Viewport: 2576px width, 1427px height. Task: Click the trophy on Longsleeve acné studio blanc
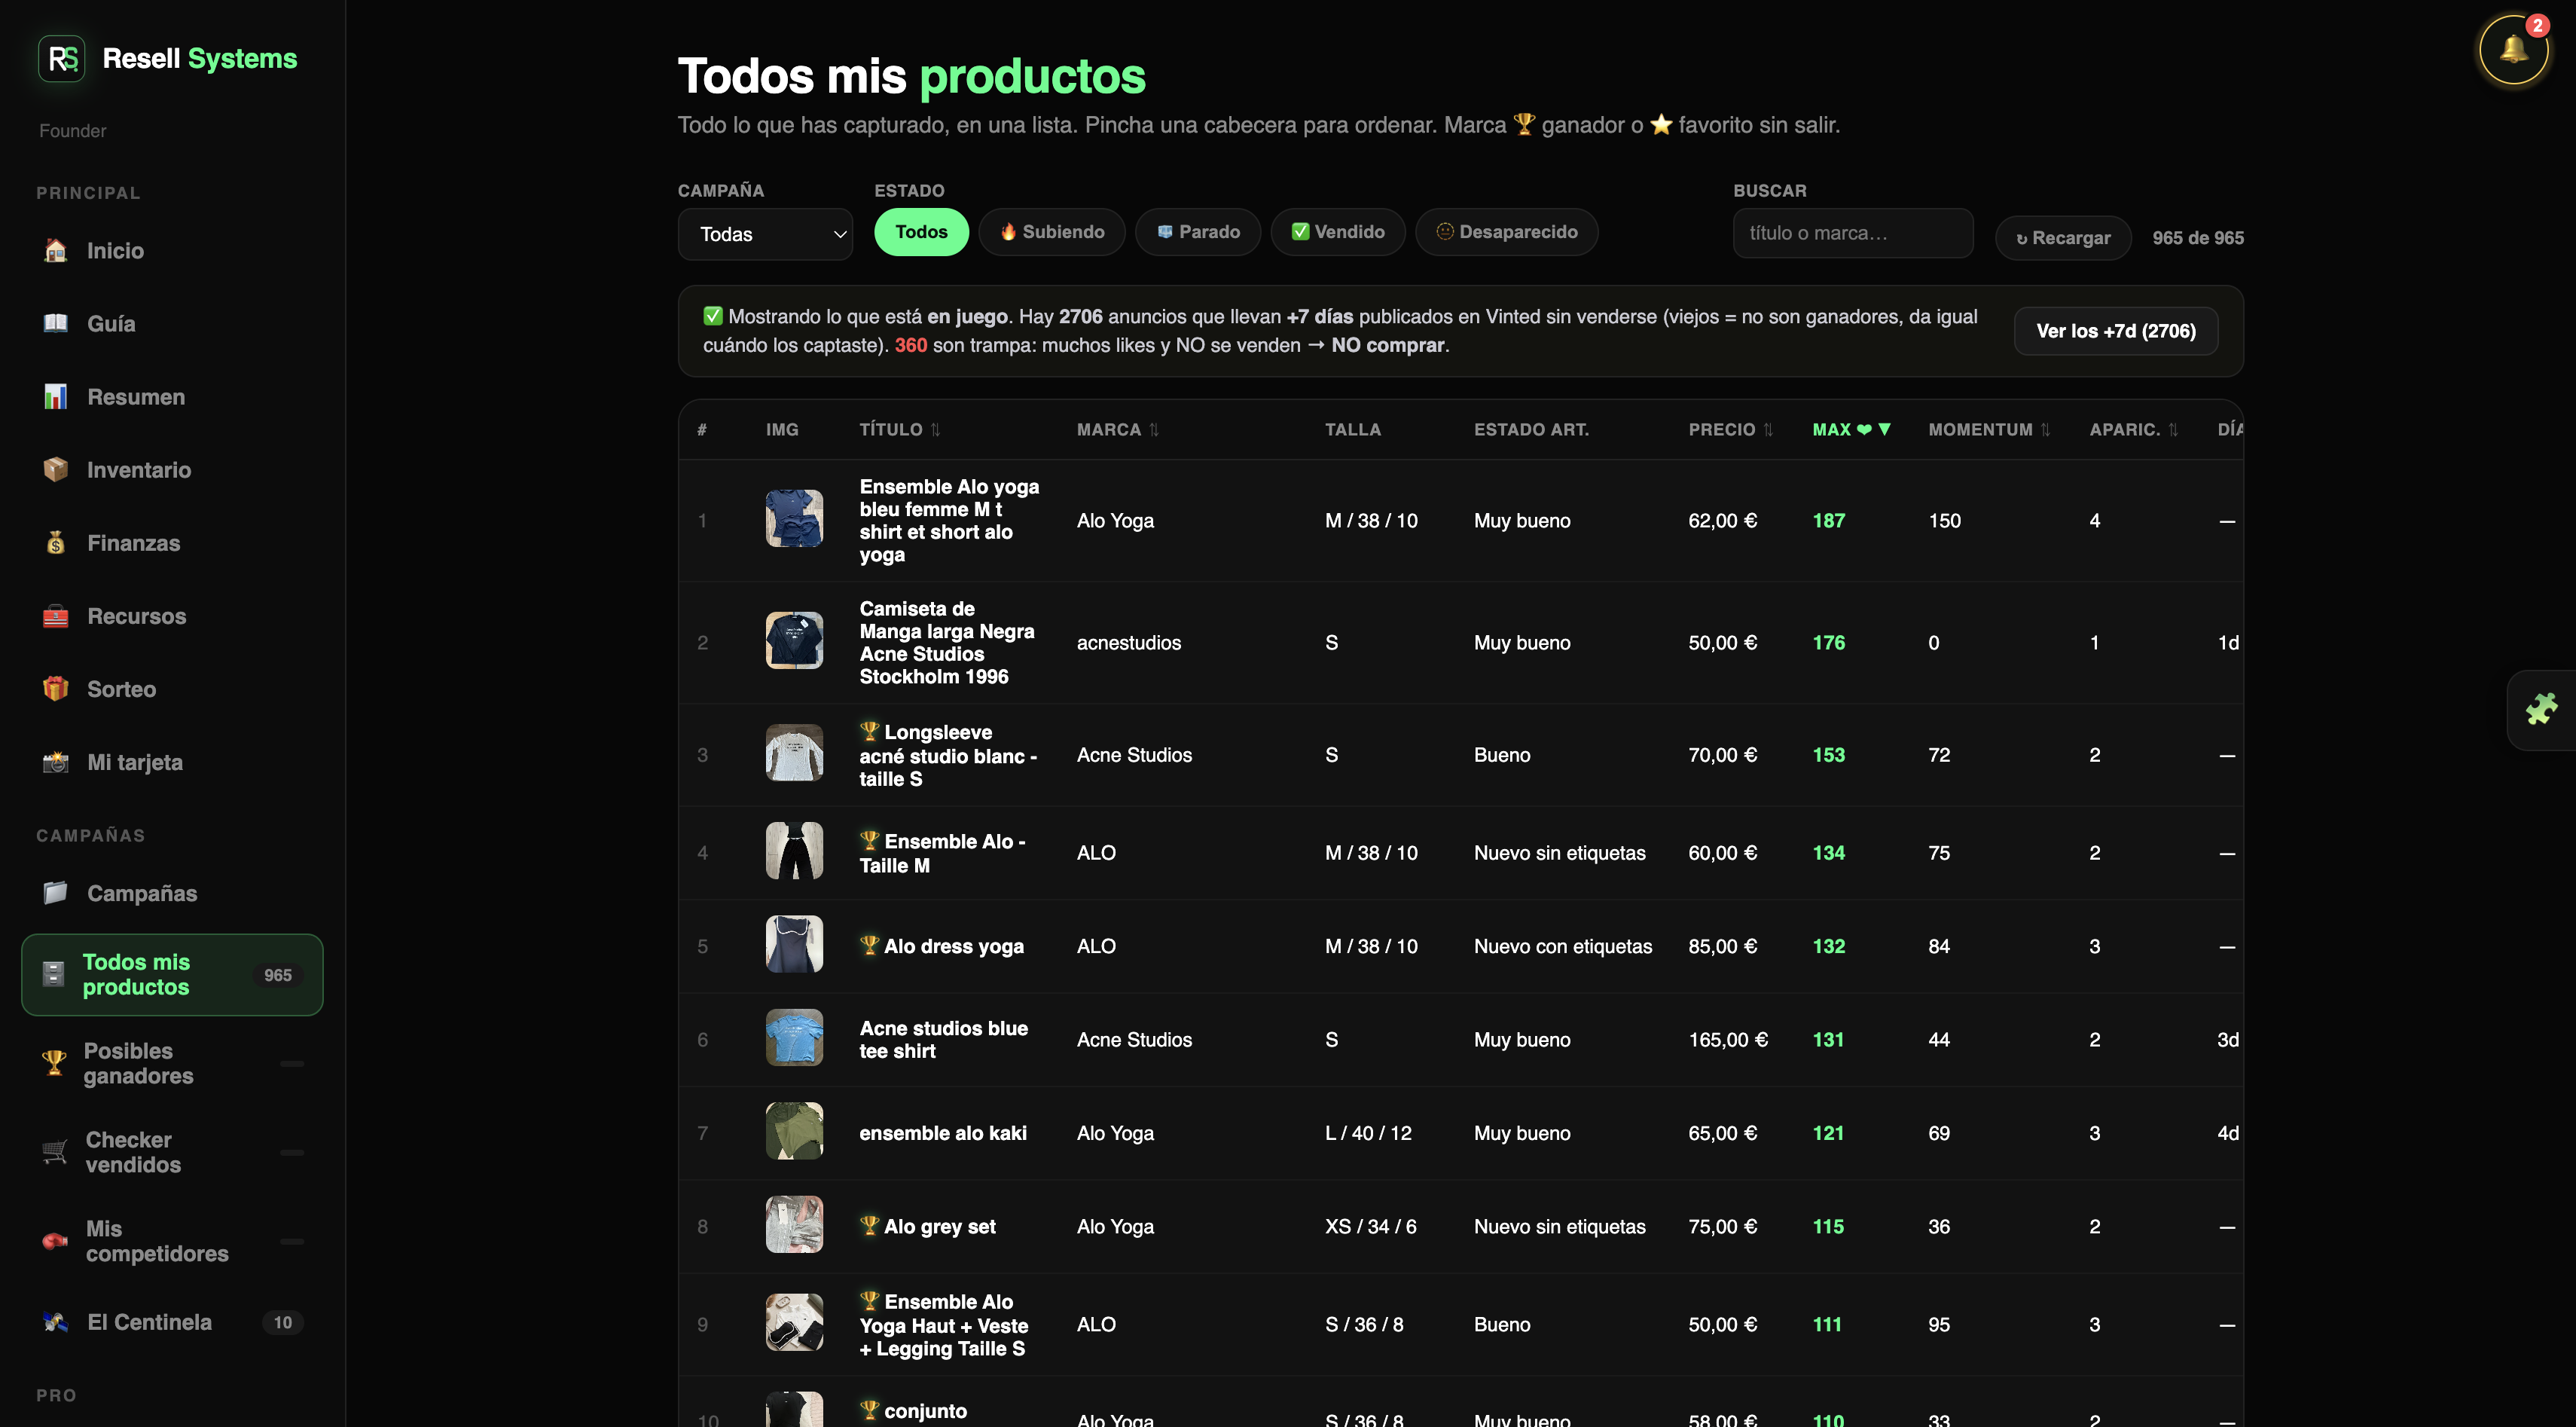pyautogui.click(x=869, y=731)
